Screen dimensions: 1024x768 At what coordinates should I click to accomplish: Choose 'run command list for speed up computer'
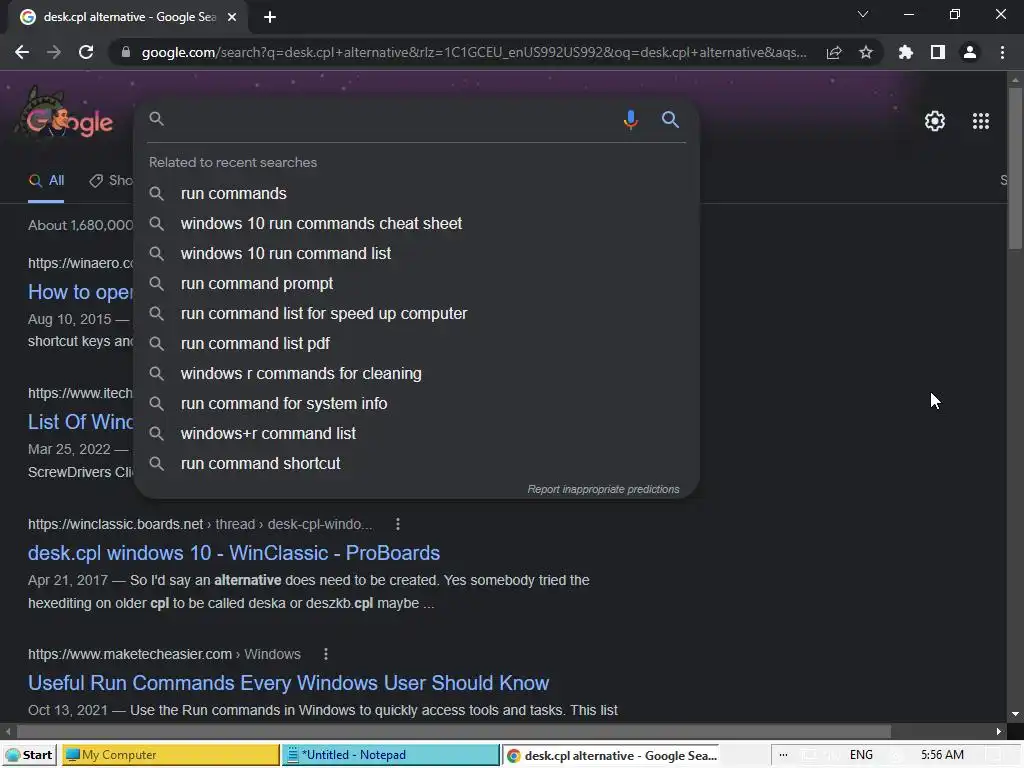pyautogui.click(x=416, y=313)
